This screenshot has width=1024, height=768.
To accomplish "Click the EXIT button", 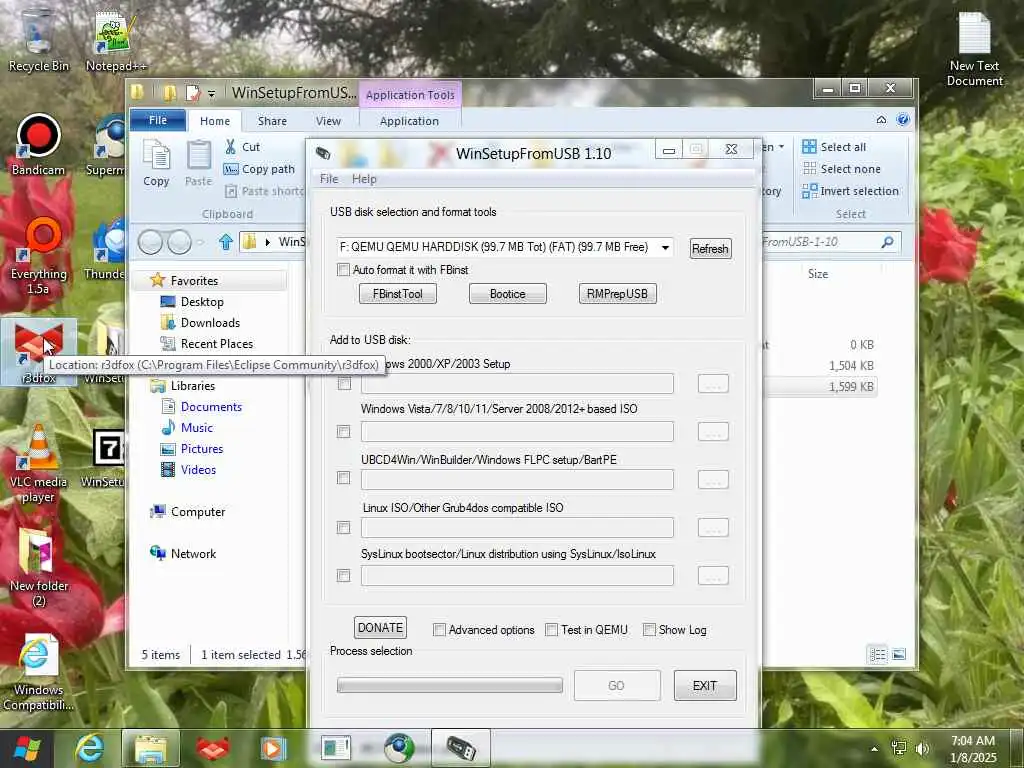I will click(x=705, y=686).
